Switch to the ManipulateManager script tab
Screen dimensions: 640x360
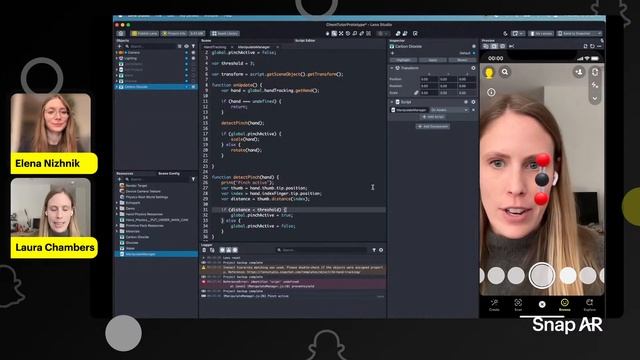point(254,47)
